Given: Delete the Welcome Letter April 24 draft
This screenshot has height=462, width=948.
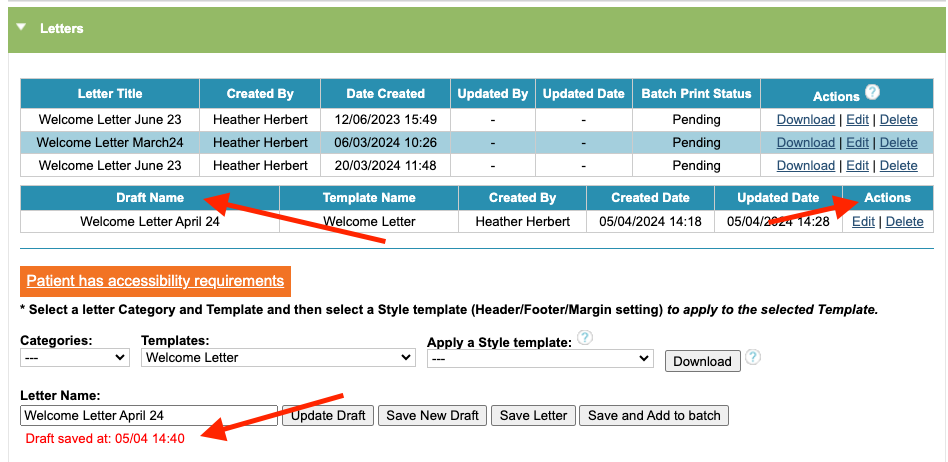Looking at the screenshot, I should (x=904, y=222).
